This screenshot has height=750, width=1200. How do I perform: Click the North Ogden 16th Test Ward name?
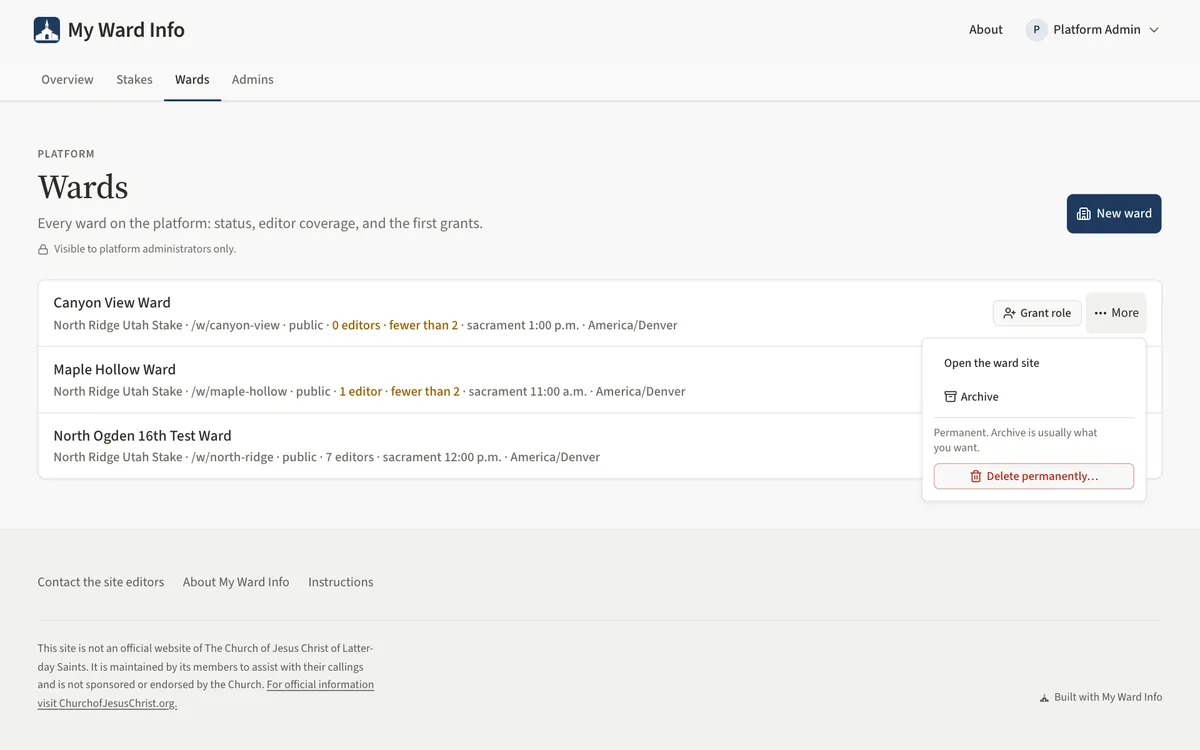pos(142,436)
